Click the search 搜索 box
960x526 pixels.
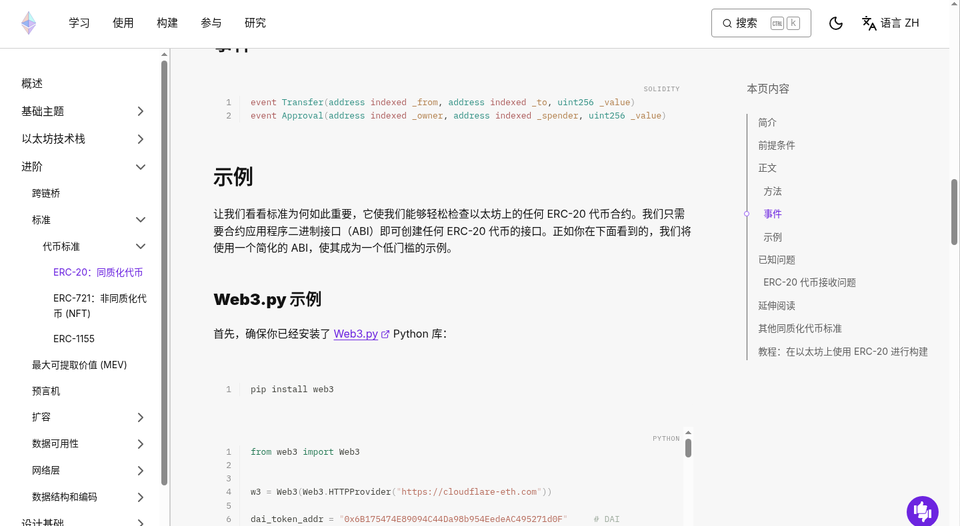point(761,23)
